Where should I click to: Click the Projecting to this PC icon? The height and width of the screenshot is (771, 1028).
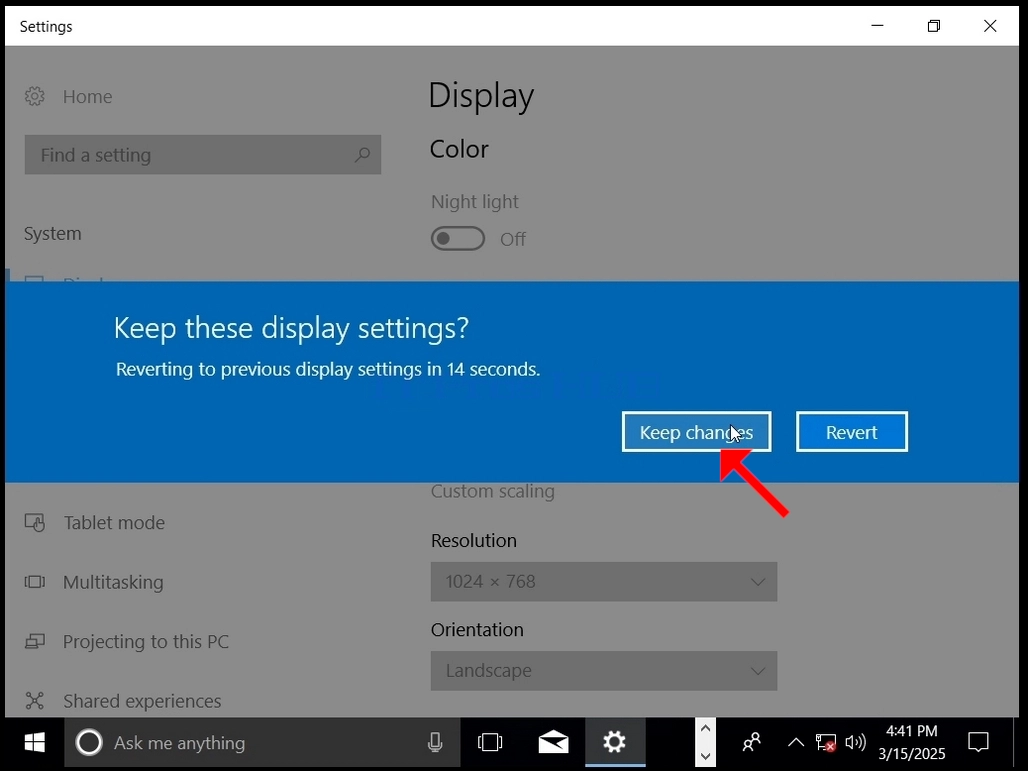[x=35, y=641]
